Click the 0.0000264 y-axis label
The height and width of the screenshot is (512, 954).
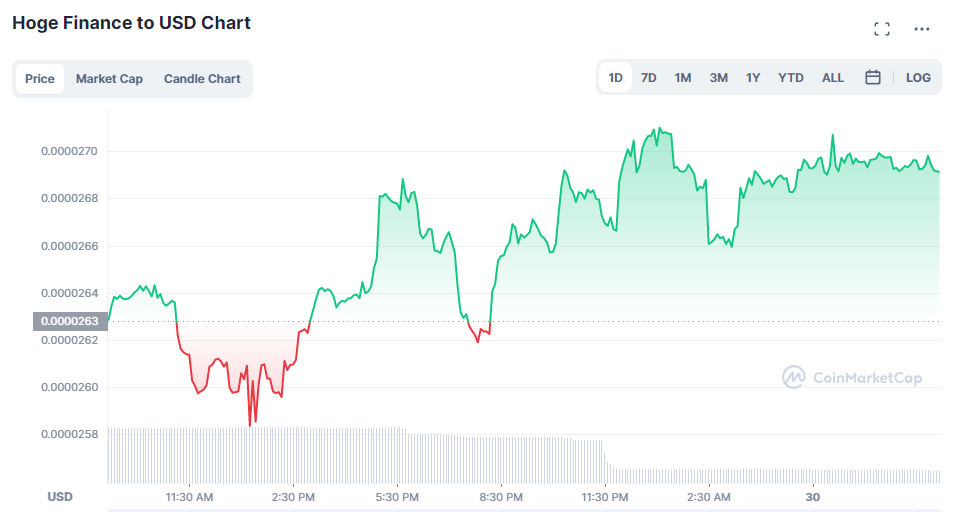[x=69, y=293]
